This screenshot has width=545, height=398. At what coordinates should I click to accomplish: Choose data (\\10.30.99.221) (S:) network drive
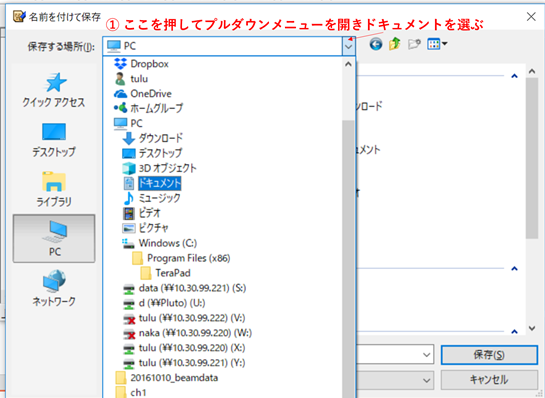tap(185, 288)
